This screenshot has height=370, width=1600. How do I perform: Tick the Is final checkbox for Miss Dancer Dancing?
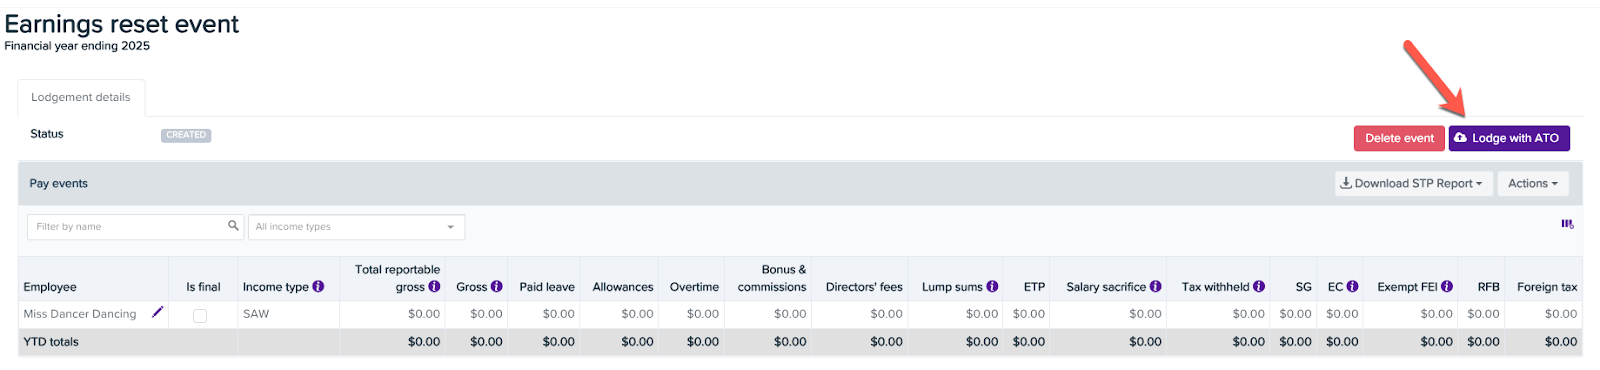tap(200, 315)
